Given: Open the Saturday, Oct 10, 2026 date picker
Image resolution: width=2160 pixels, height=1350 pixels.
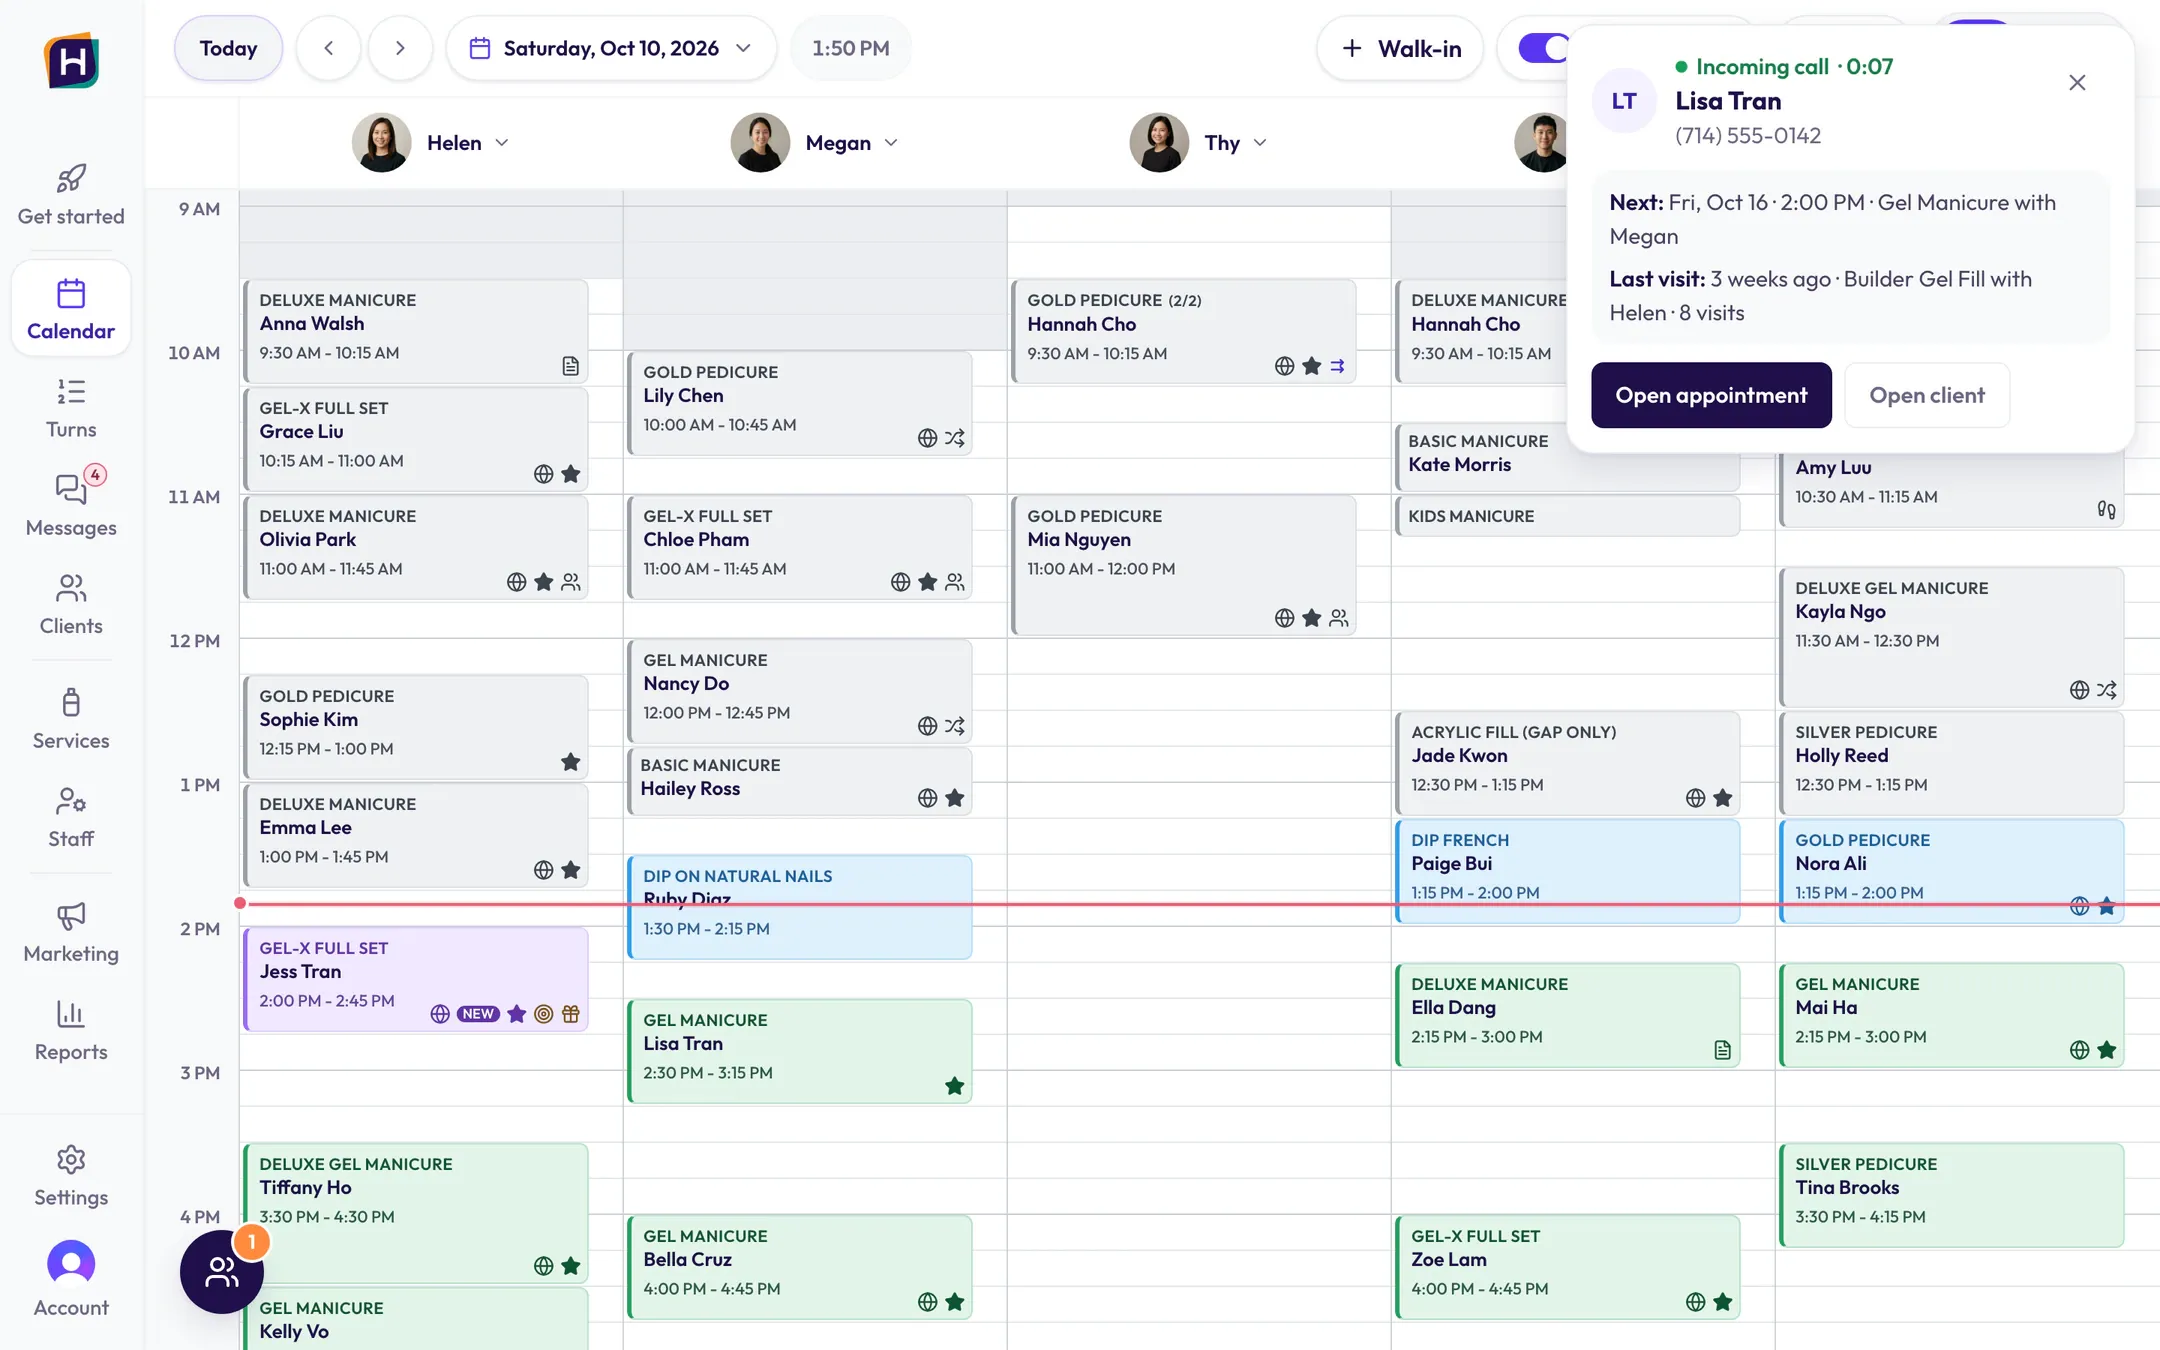Looking at the screenshot, I should click(x=611, y=48).
